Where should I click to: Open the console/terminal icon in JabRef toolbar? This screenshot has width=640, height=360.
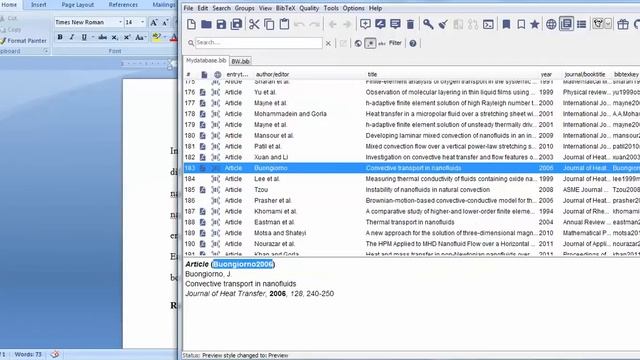pos(488,24)
